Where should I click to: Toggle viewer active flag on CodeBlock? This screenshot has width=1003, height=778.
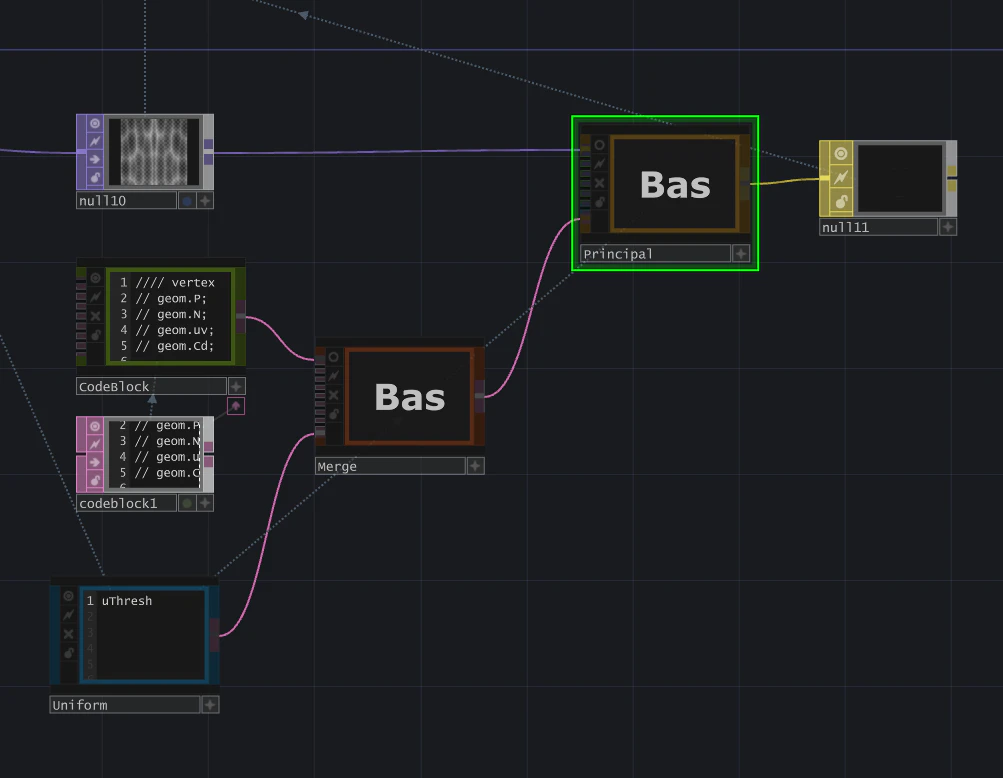pos(96,278)
